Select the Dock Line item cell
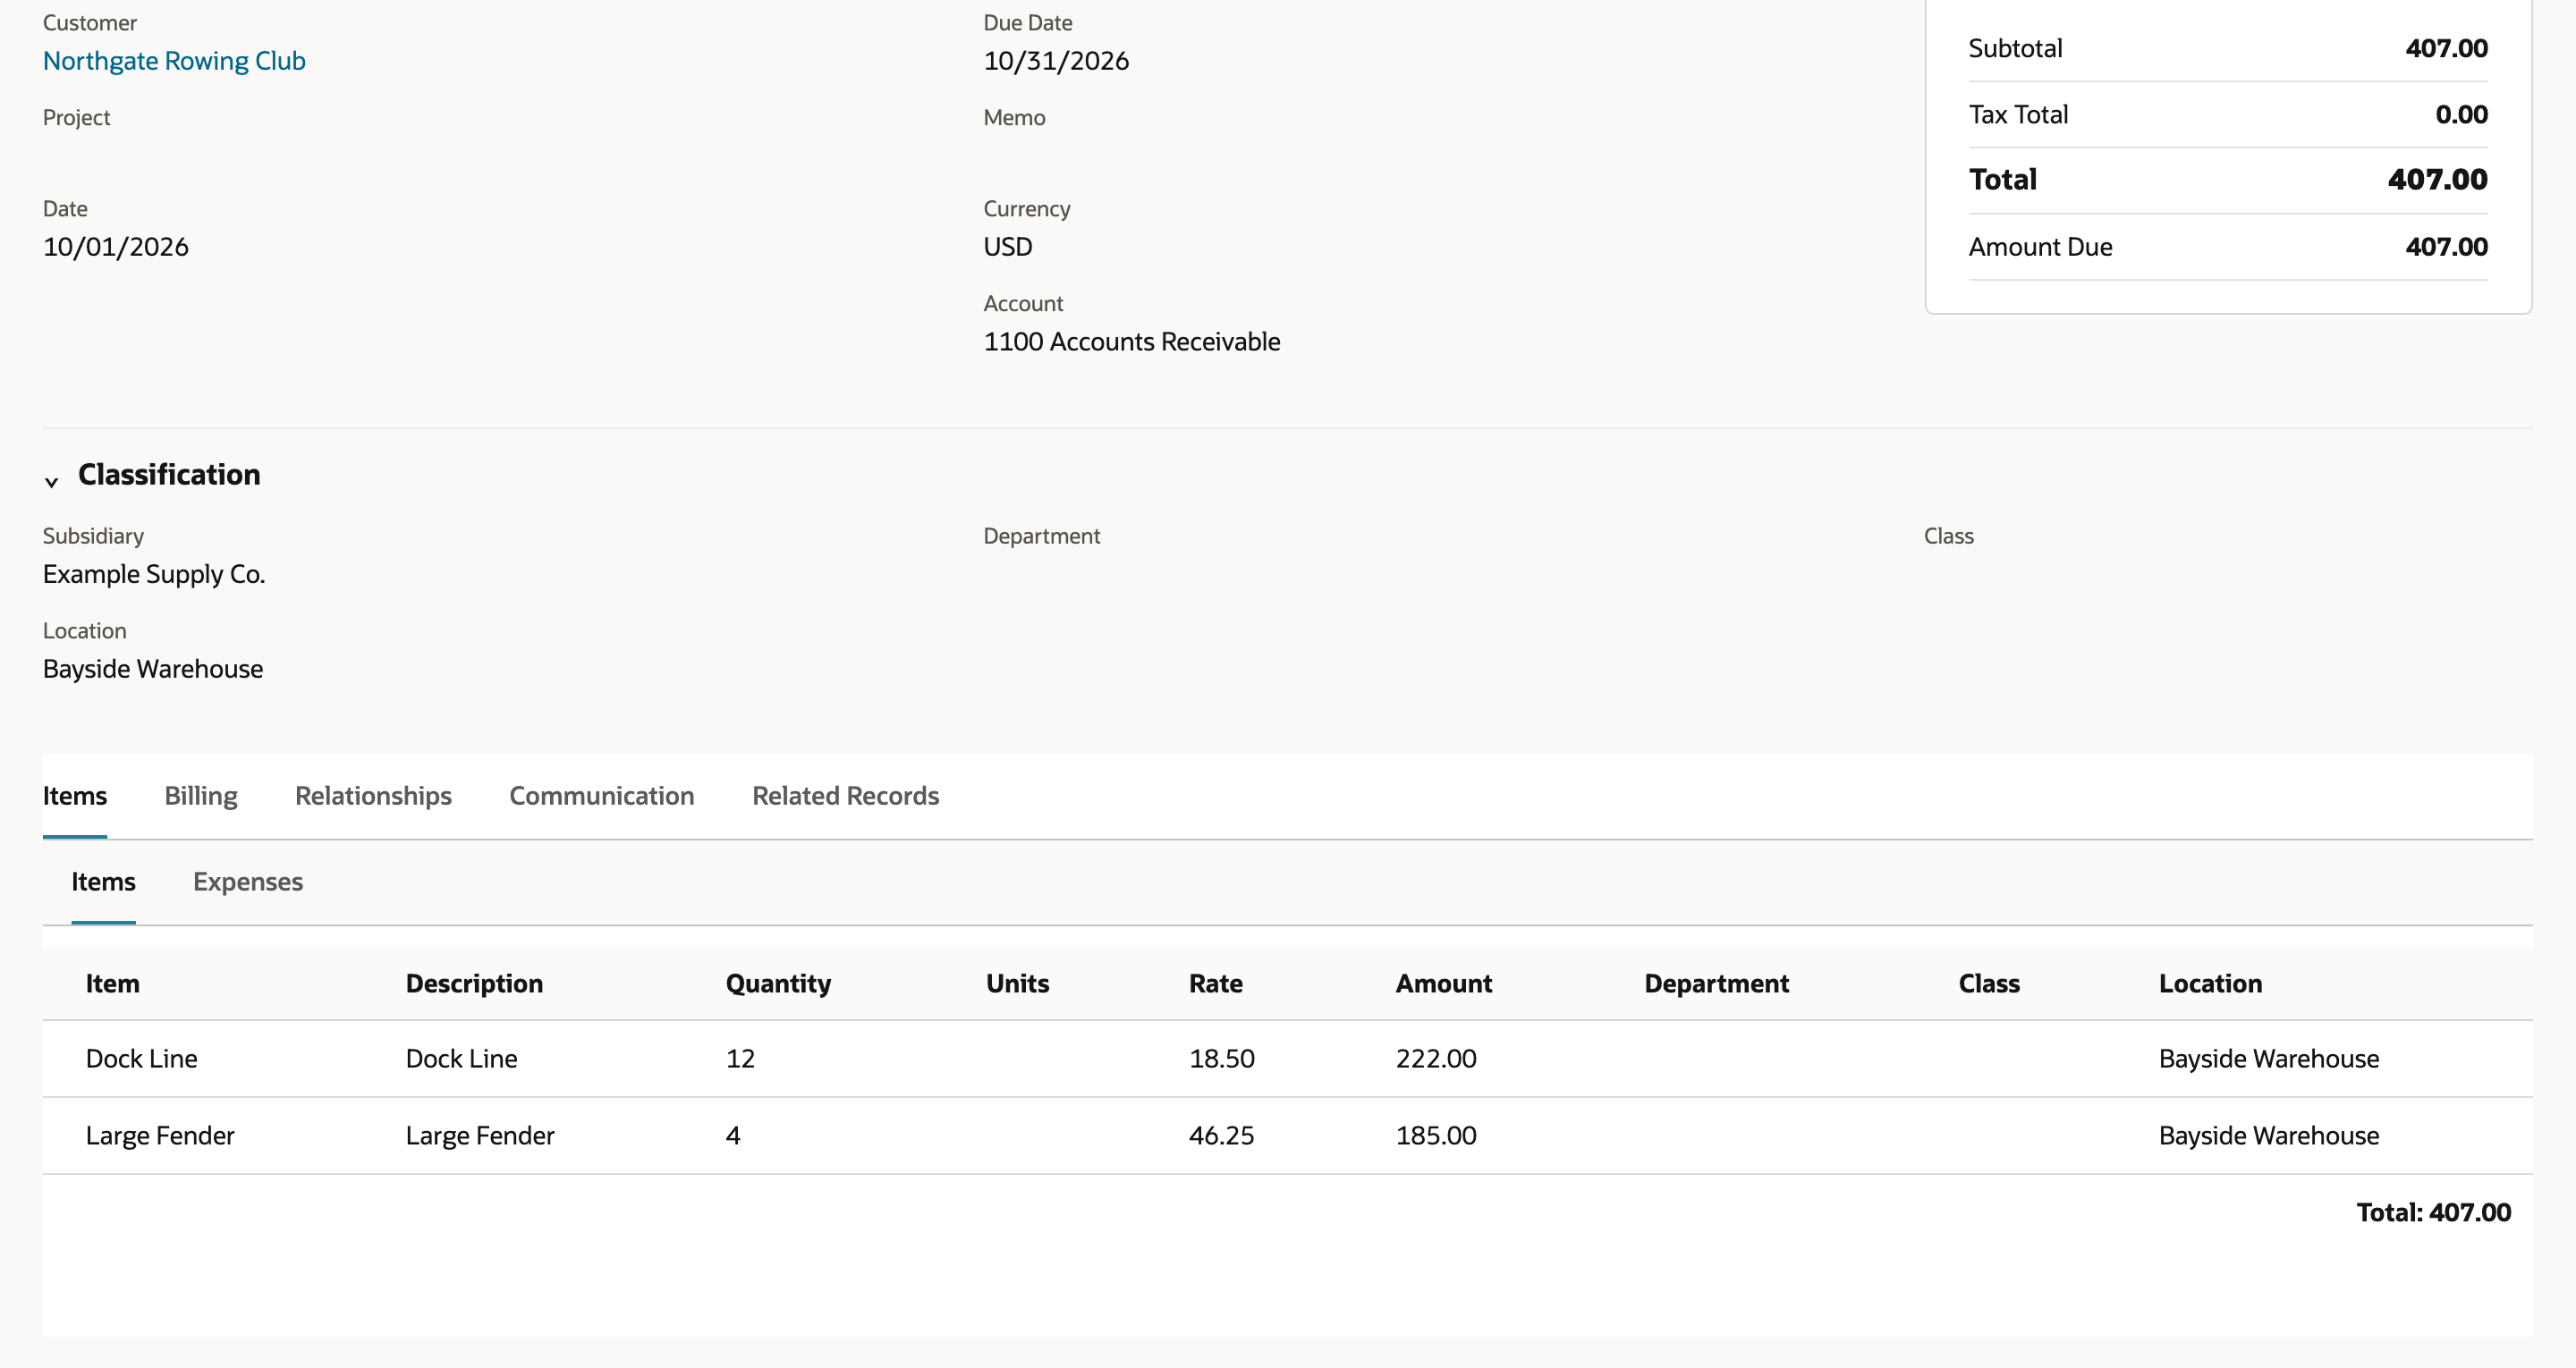 [x=142, y=1059]
